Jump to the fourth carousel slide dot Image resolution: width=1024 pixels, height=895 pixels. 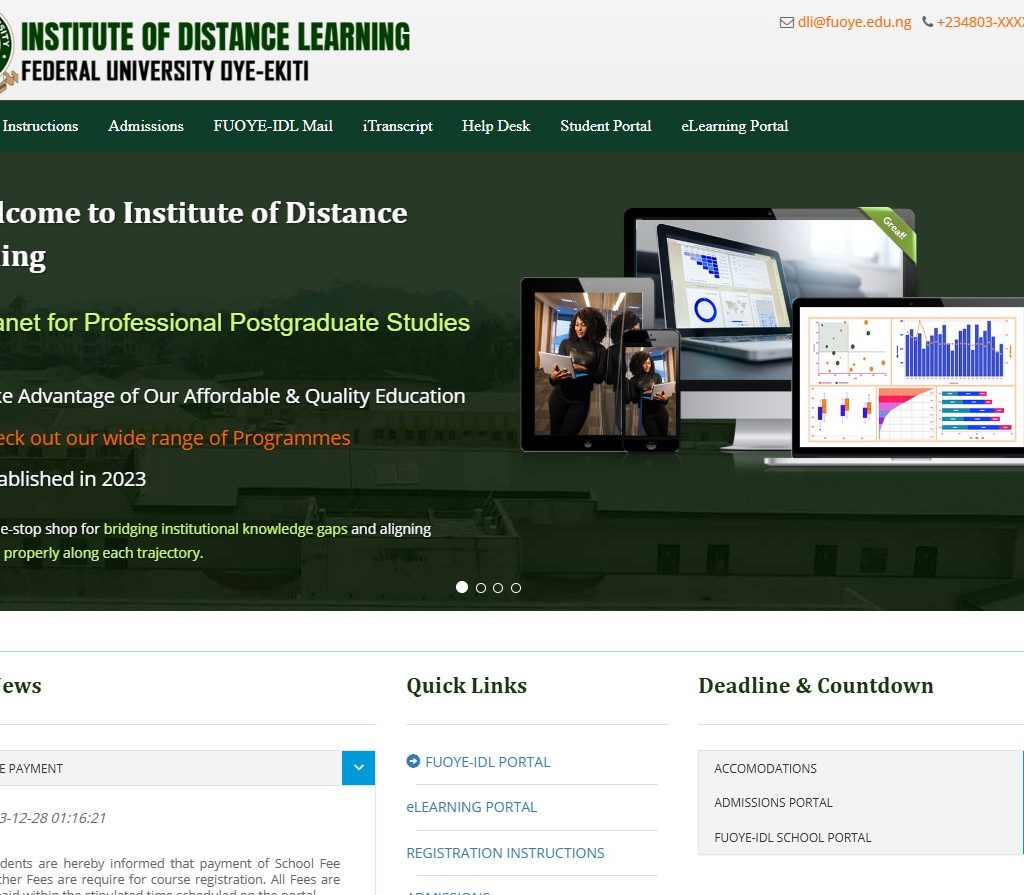(516, 588)
